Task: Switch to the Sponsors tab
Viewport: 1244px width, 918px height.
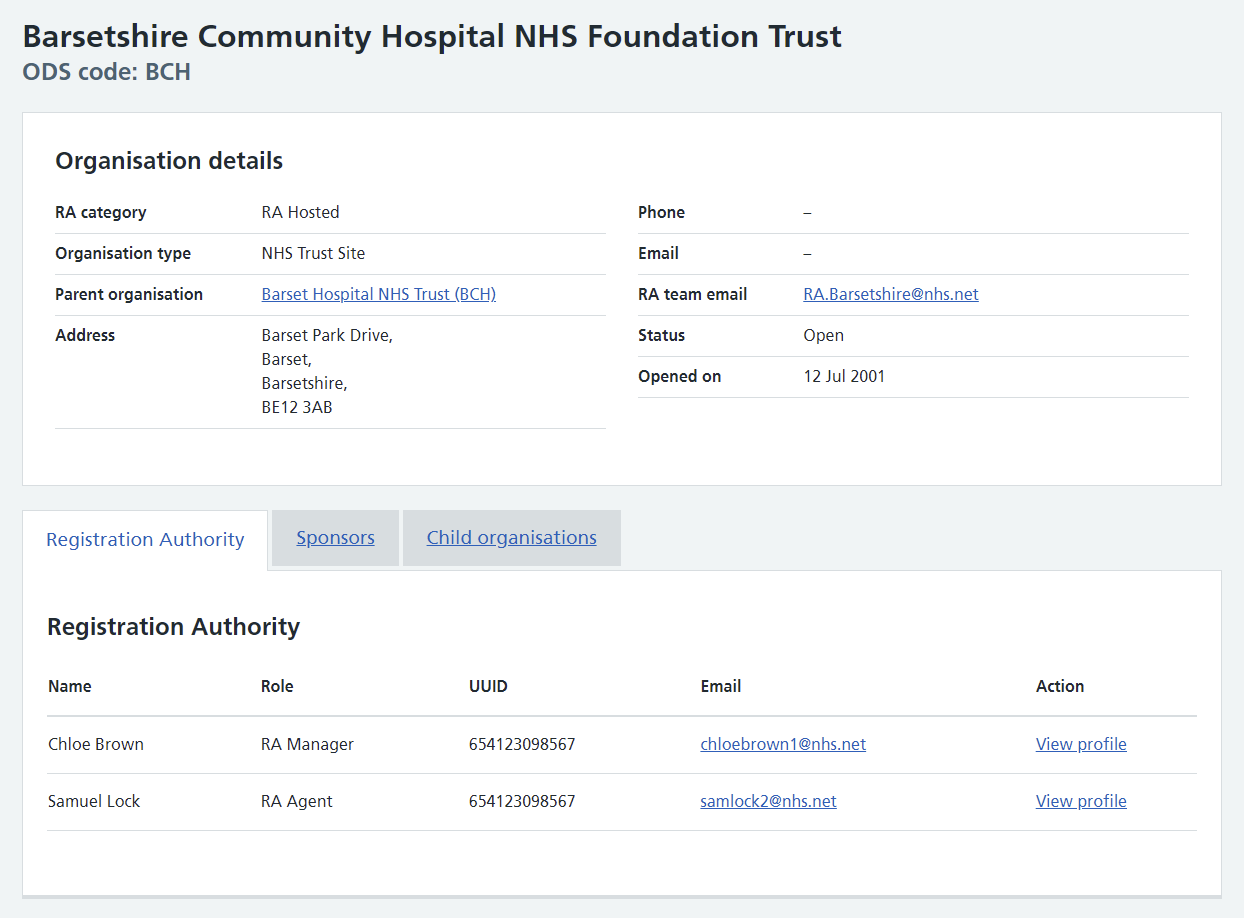Action: pyautogui.click(x=335, y=537)
